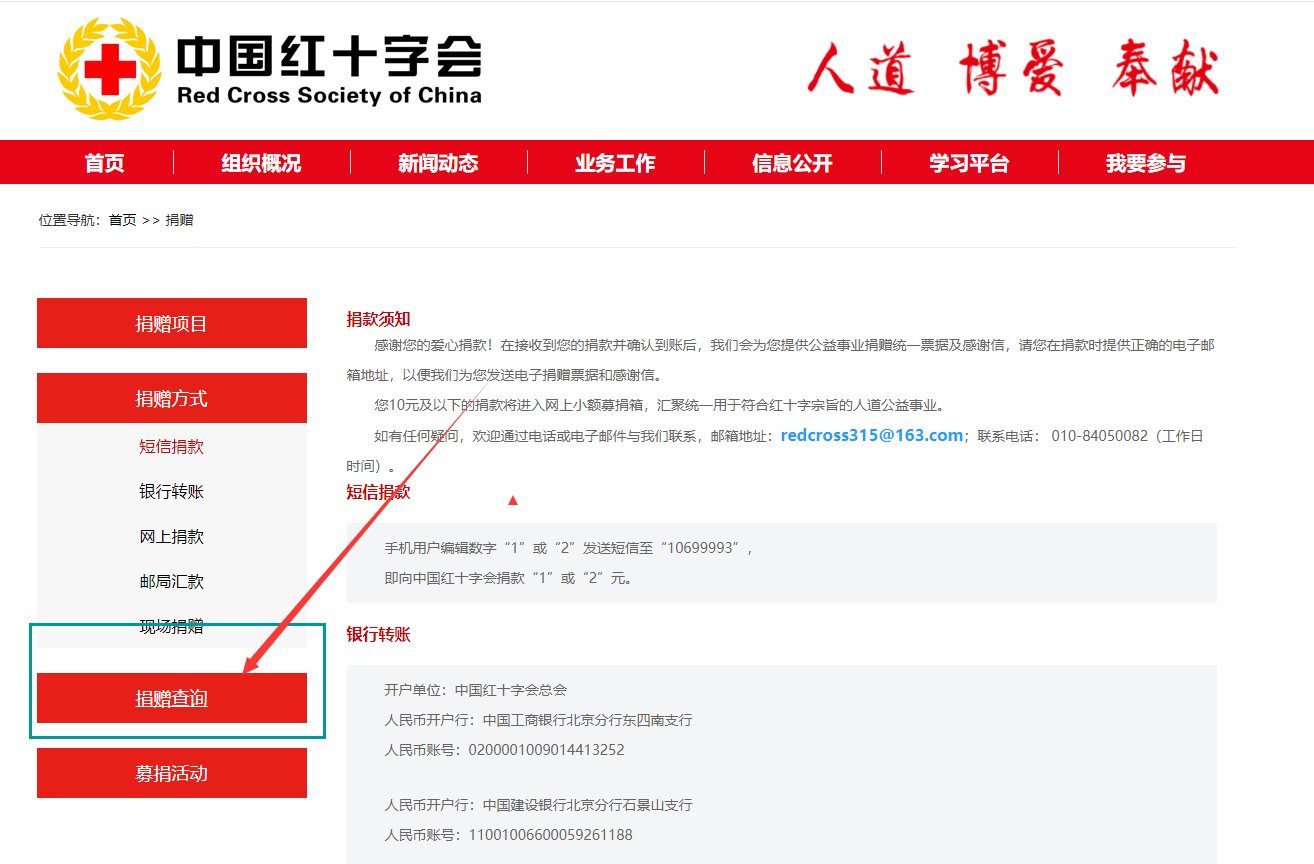
Task: Open the 首页 navigation menu item
Action: pos(103,162)
